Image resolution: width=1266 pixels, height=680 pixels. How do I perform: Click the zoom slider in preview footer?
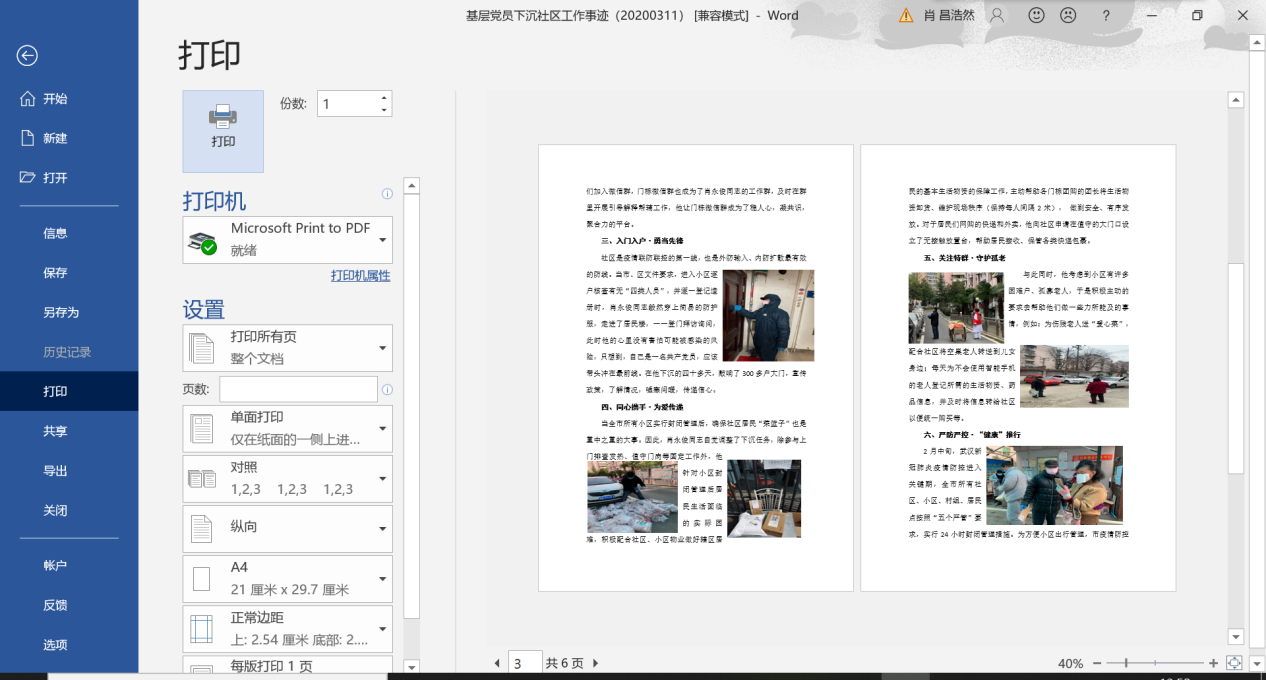pyautogui.click(x=1126, y=663)
